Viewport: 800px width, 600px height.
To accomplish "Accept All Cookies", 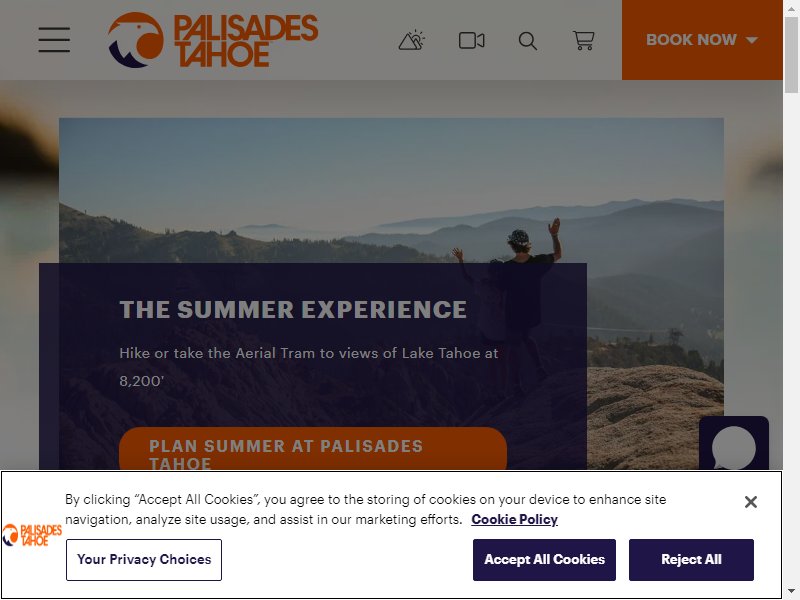I will coord(544,560).
